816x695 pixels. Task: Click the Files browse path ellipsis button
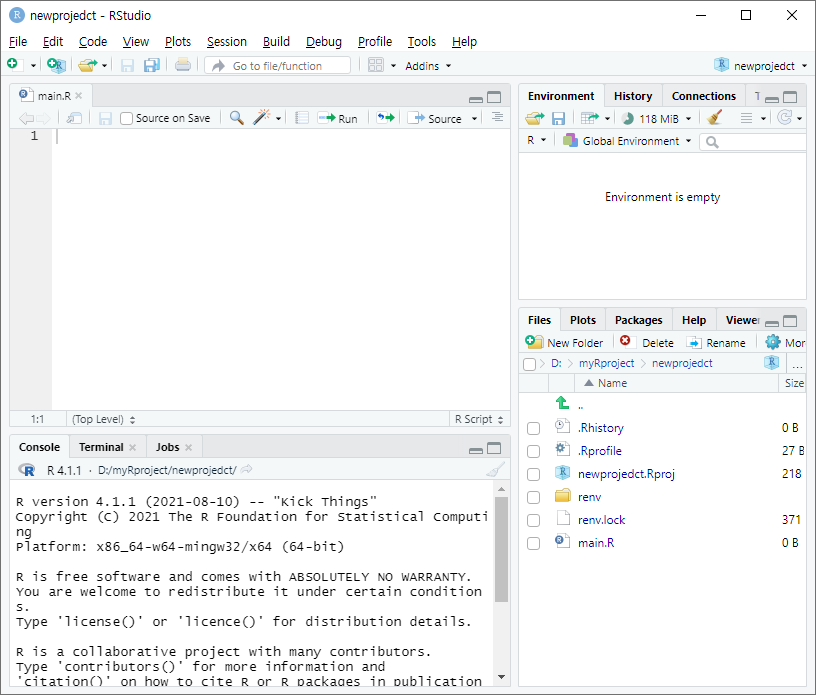[x=797, y=364]
